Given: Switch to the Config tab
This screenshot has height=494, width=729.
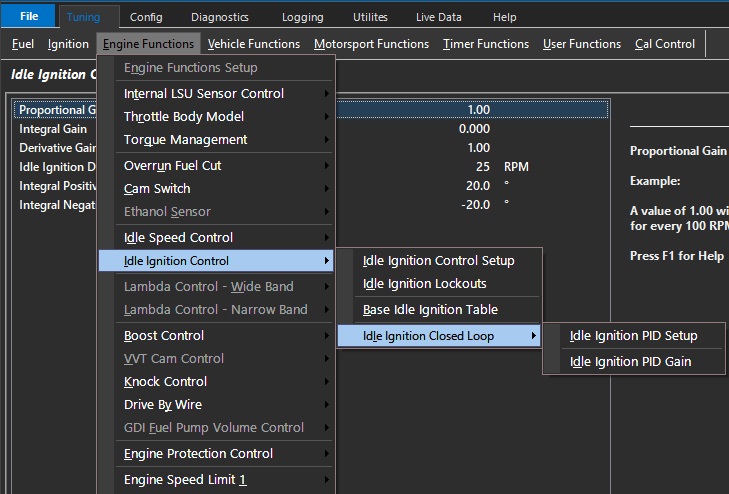Looking at the screenshot, I should point(146,17).
